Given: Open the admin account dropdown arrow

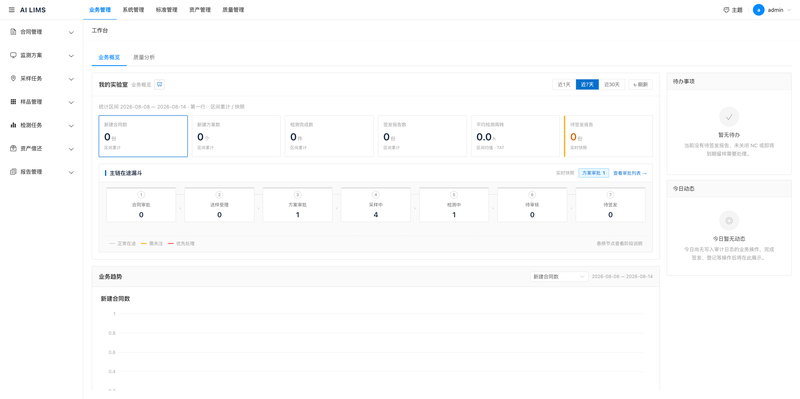Looking at the screenshot, I should (x=789, y=10).
